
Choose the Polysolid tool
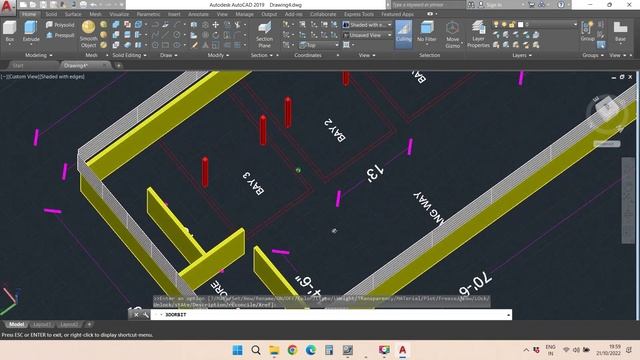tap(60, 25)
